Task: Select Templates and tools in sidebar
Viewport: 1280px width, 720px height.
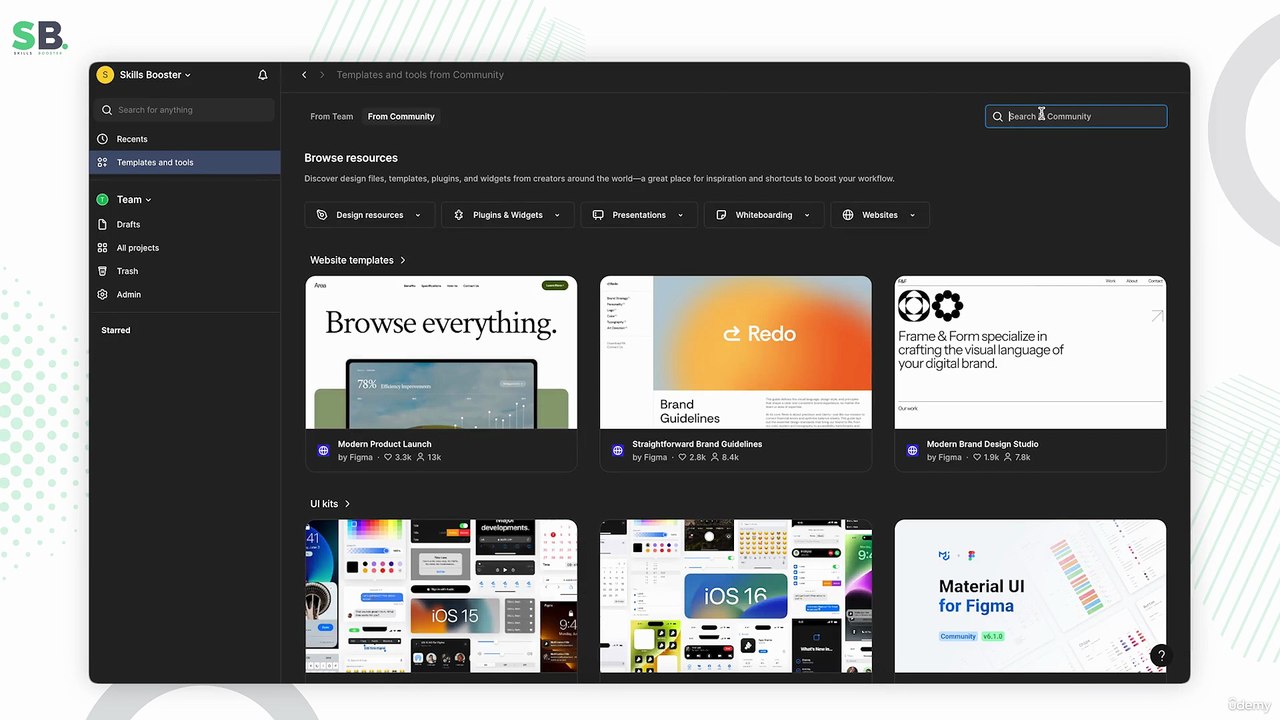Action: pos(185,162)
